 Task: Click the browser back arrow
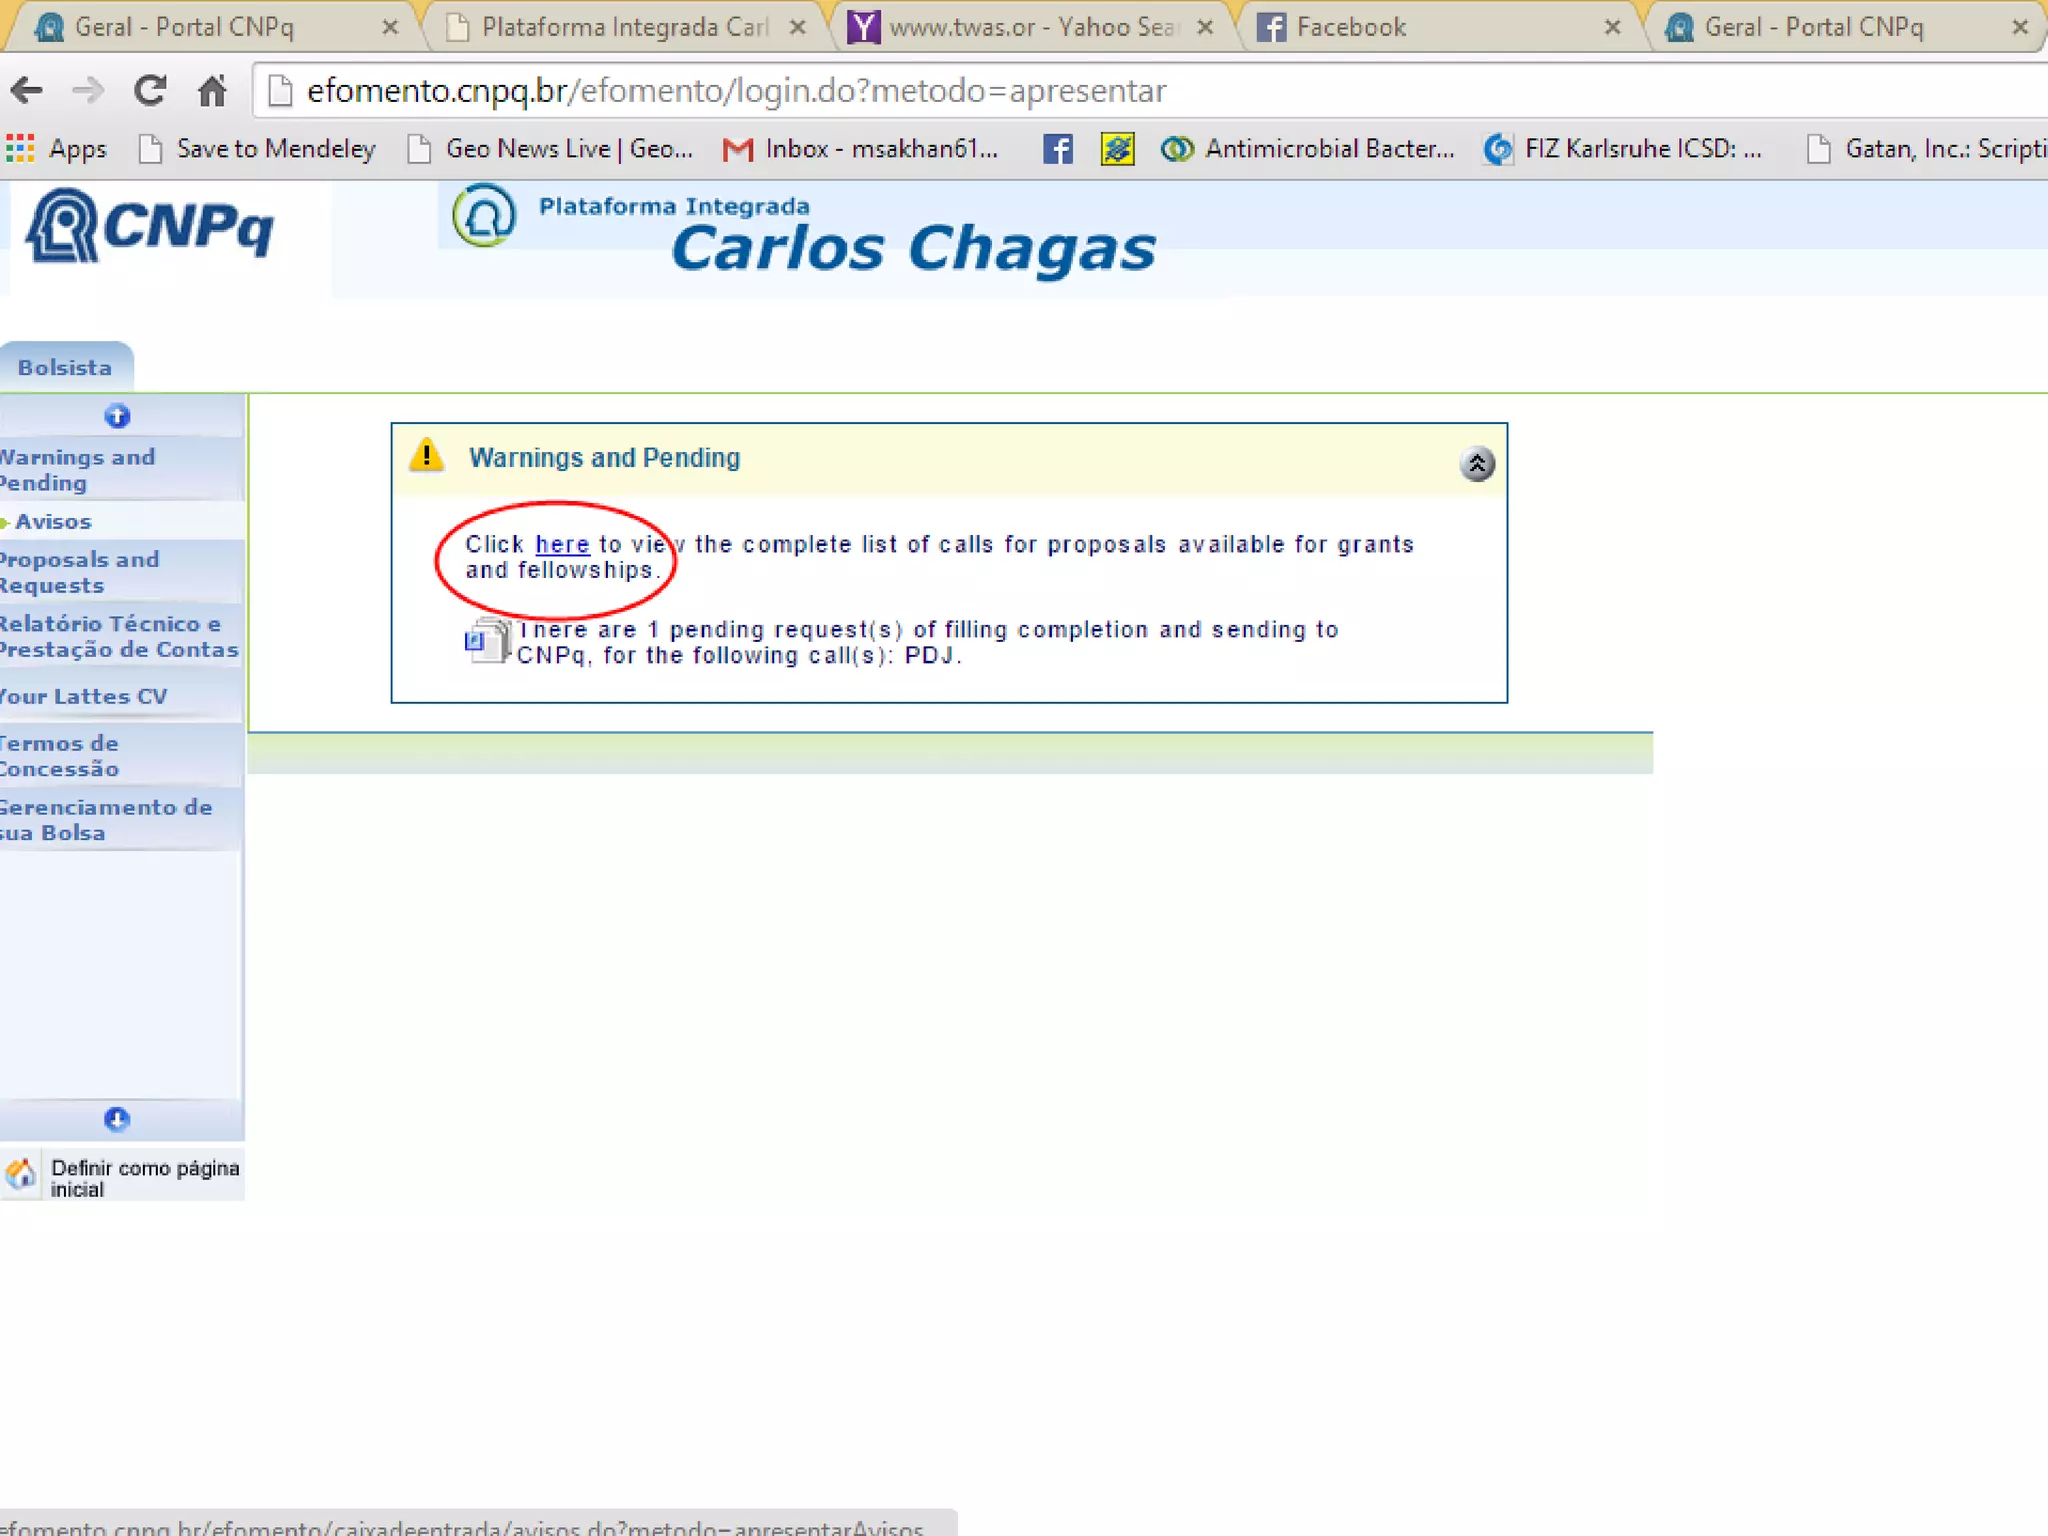27,91
